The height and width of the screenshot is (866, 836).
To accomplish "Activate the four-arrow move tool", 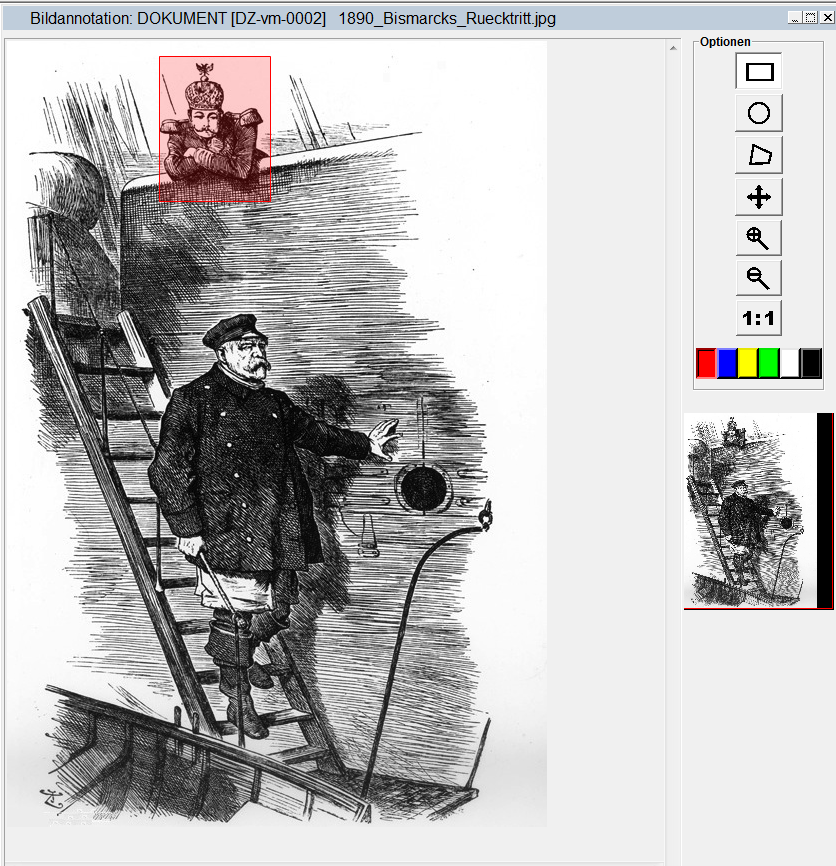I will (x=759, y=197).
